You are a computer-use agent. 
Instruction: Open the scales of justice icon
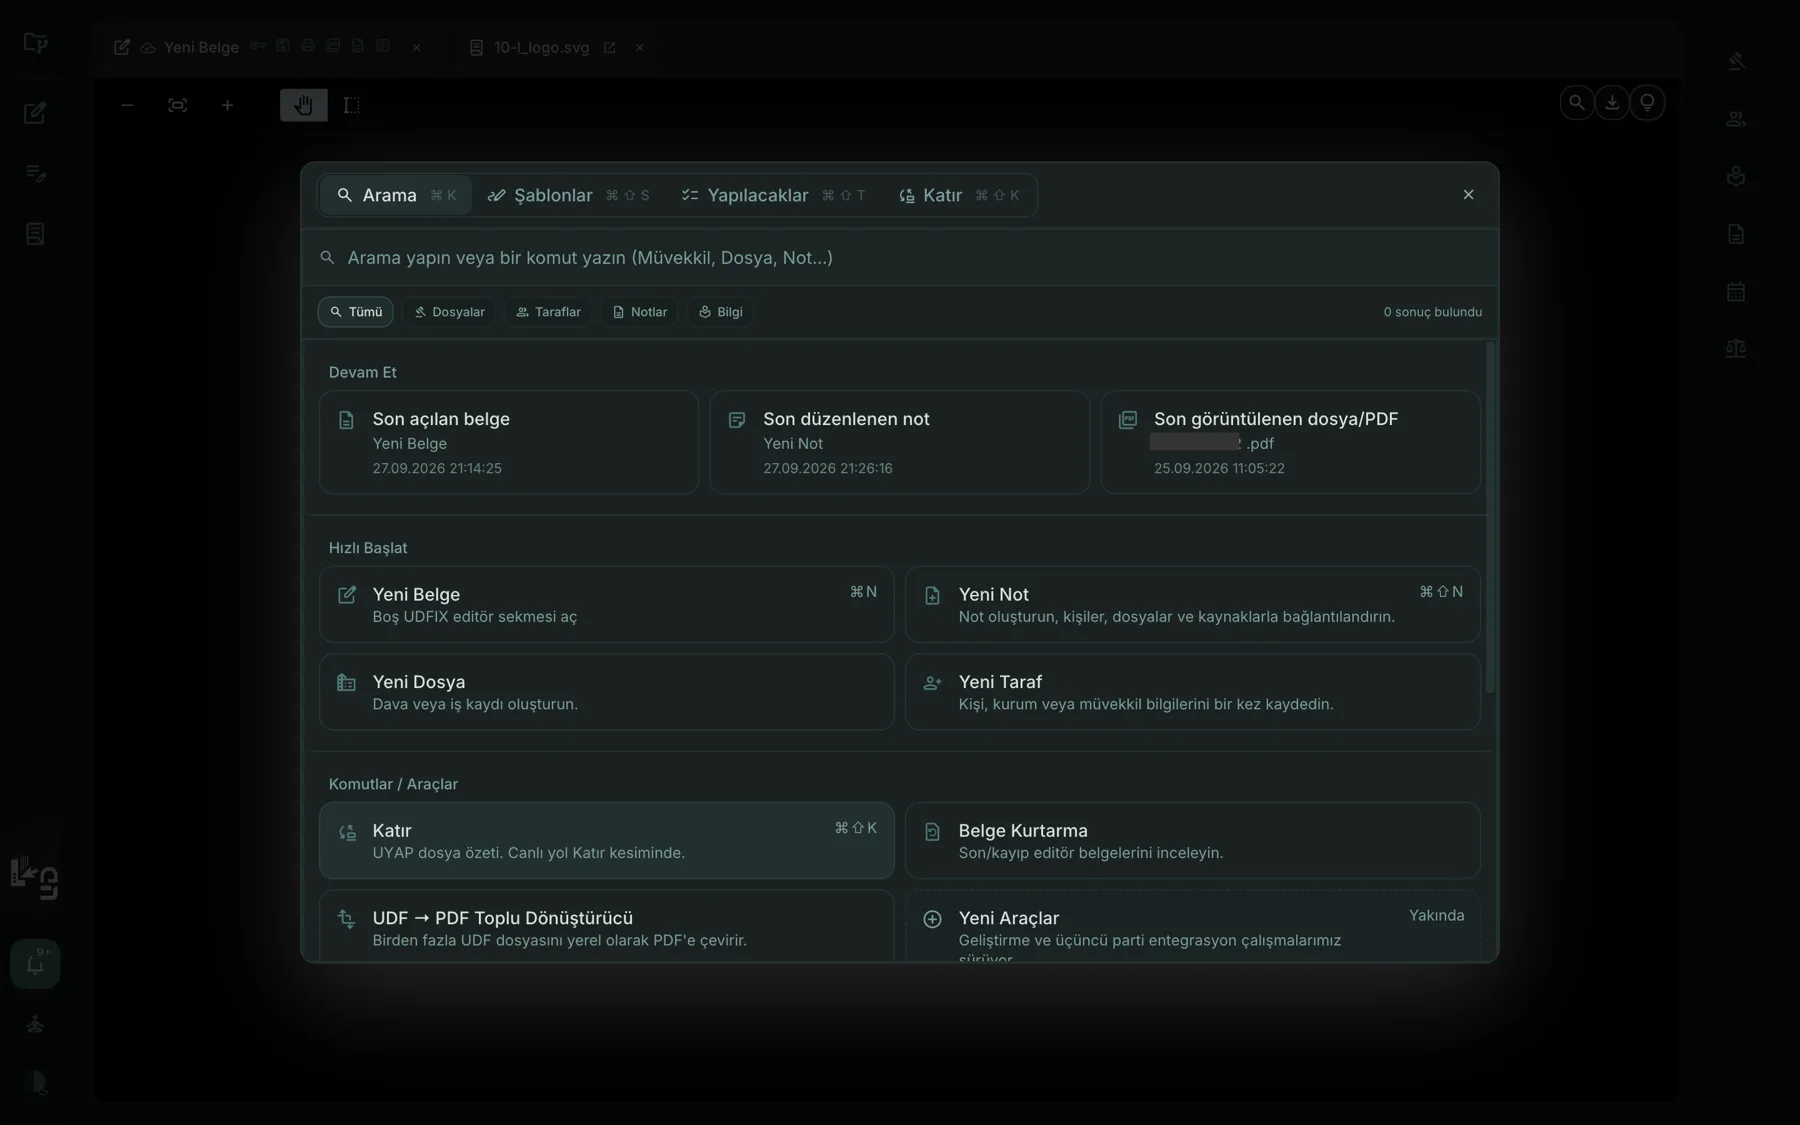coord(1736,349)
